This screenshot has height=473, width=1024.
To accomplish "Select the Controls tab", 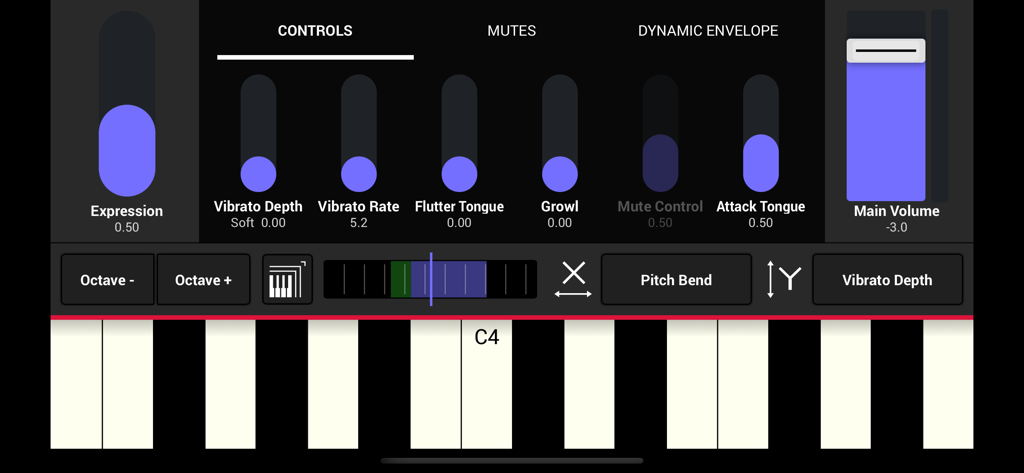I will [315, 31].
